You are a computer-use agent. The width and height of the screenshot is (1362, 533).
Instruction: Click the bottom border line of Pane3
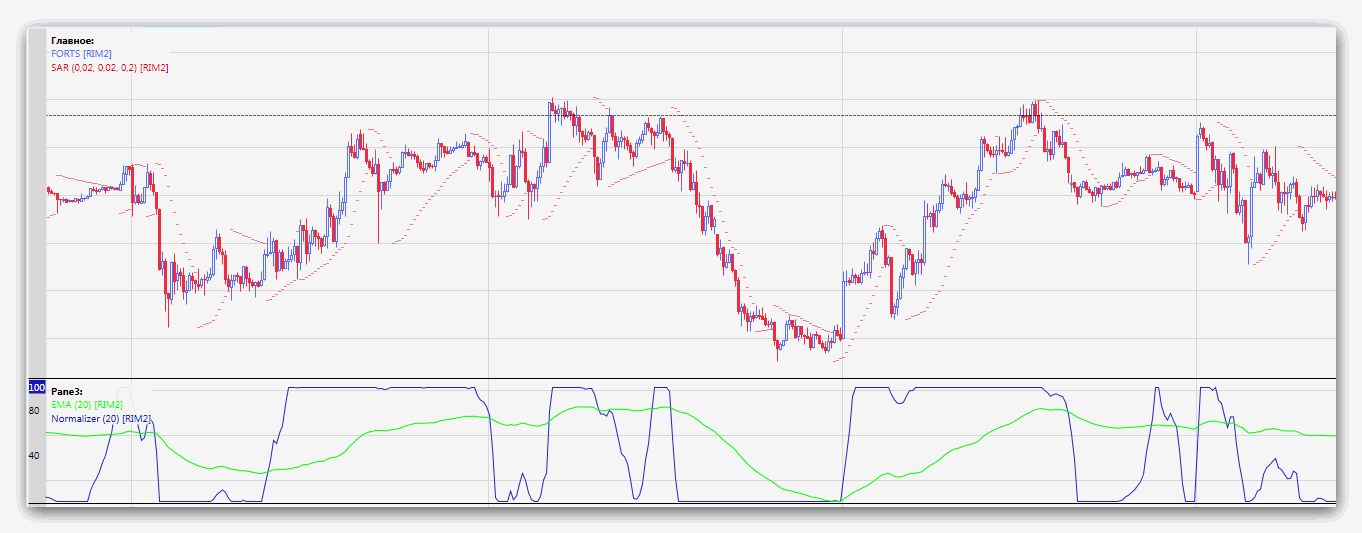(x=690, y=503)
